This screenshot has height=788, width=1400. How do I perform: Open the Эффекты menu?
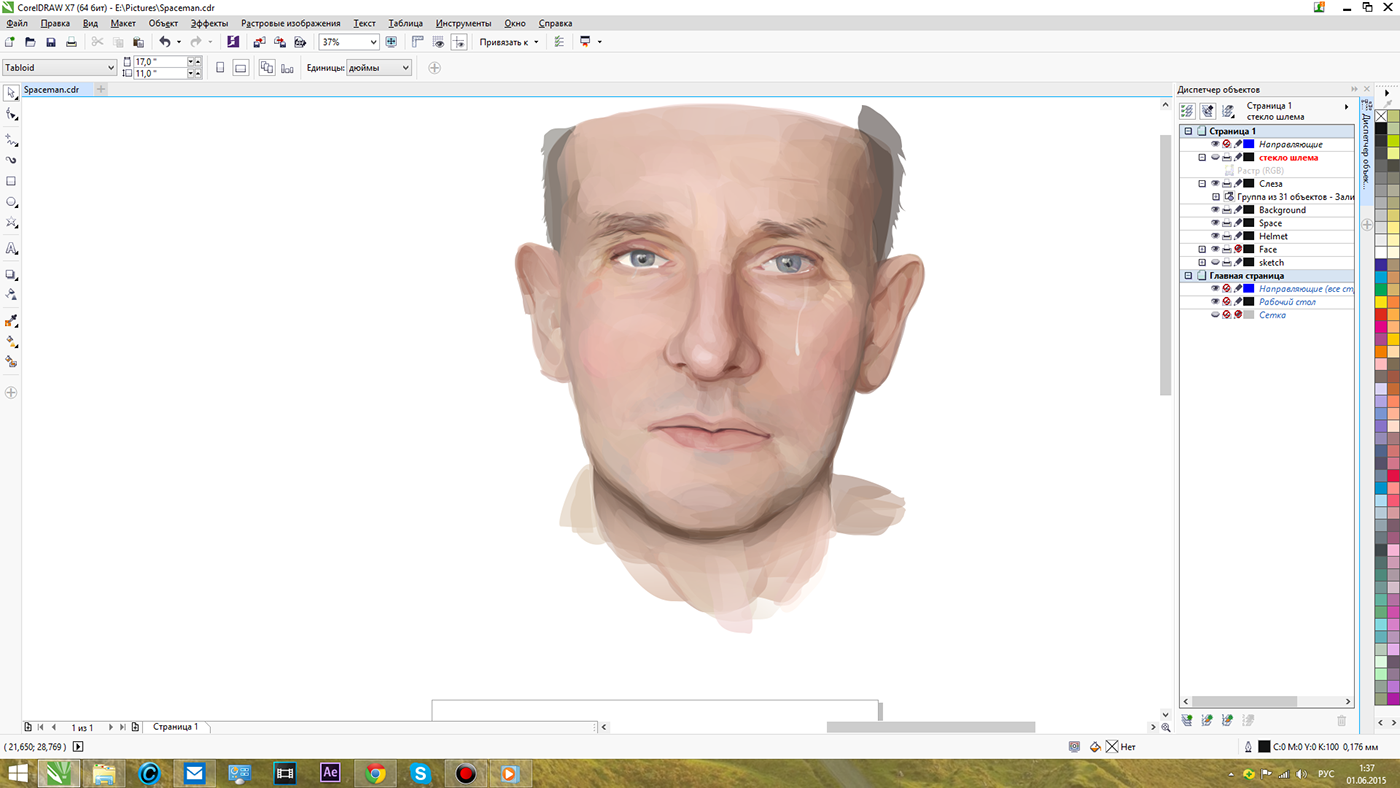[x=209, y=23]
